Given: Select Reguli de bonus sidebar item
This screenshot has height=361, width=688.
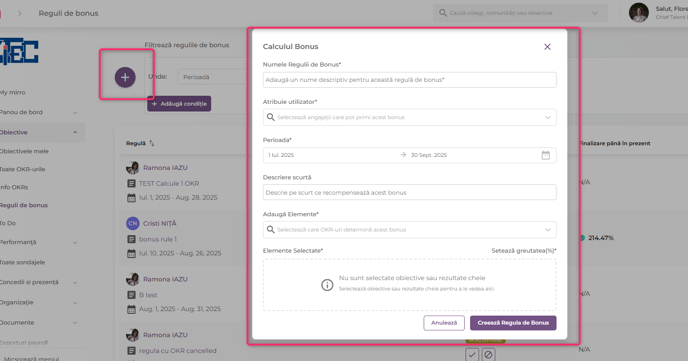Looking at the screenshot, I should 24,205.
